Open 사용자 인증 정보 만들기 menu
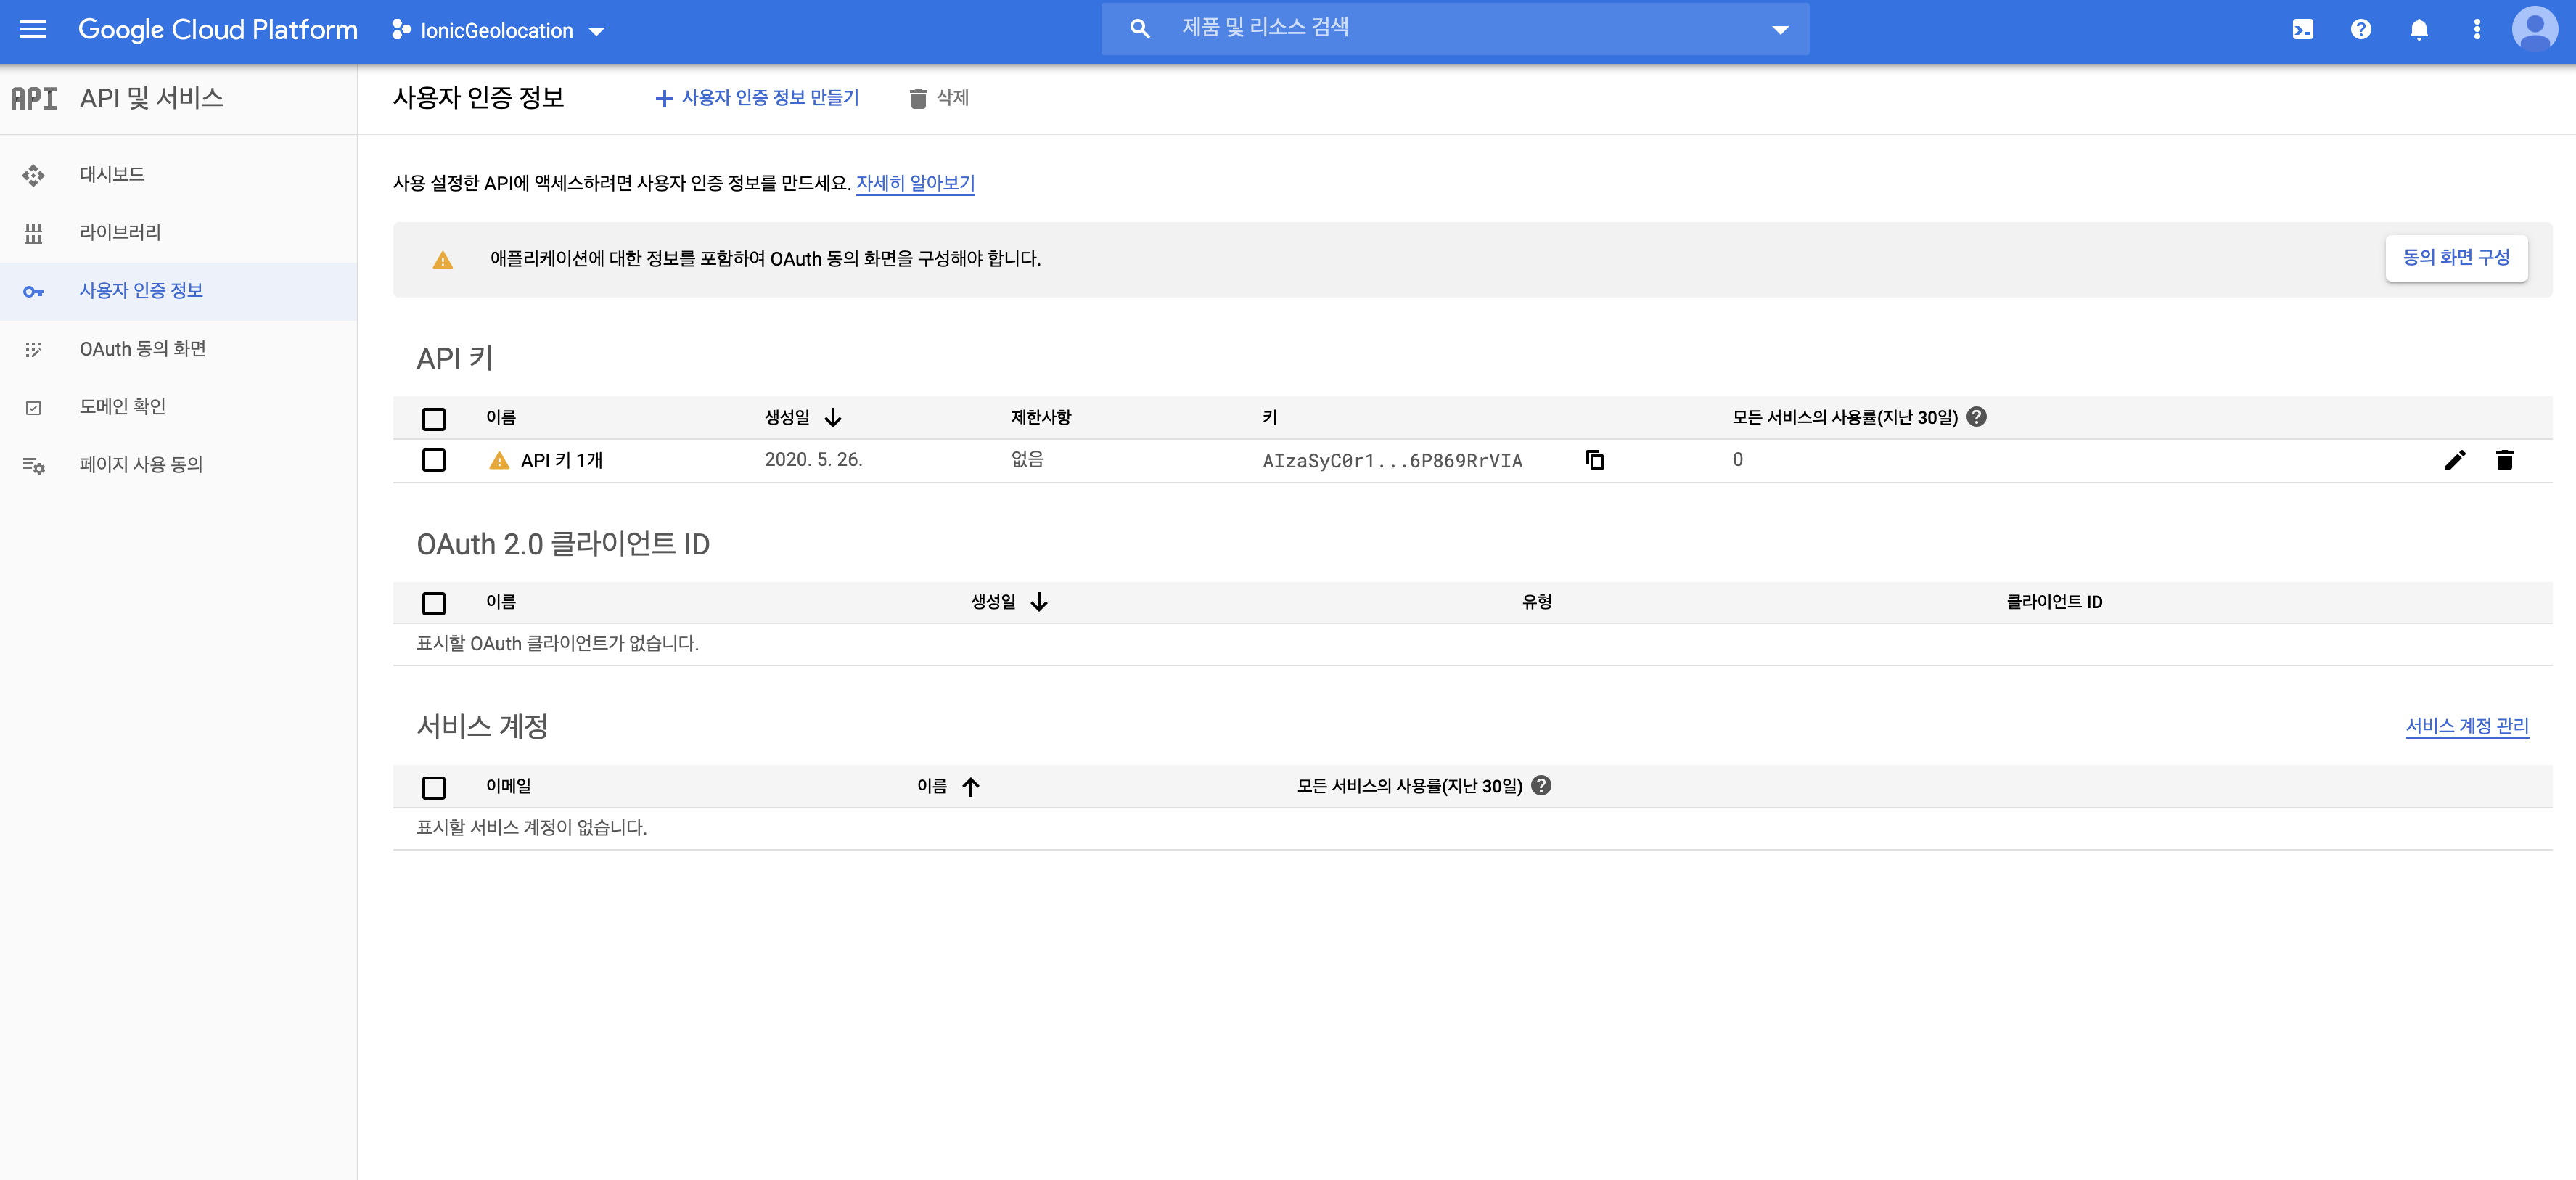The image size is (2576, 1180). pyautogui.click(x=757, y=98)
